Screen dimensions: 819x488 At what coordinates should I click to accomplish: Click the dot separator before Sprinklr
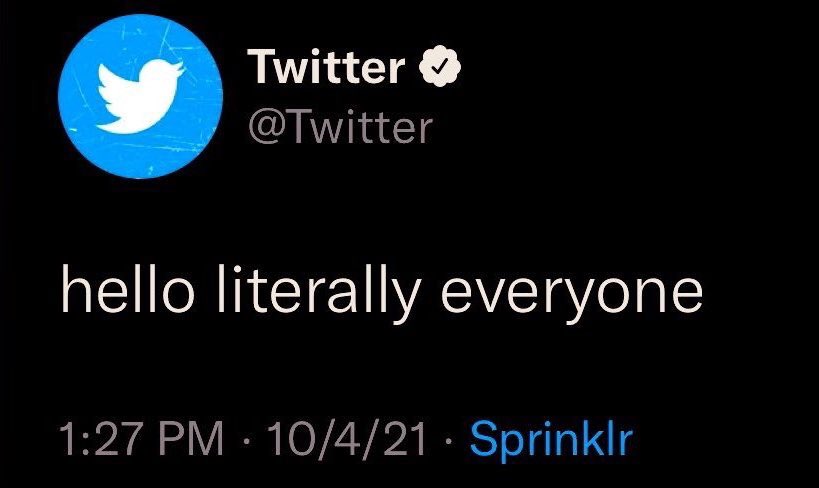[448, 439]
